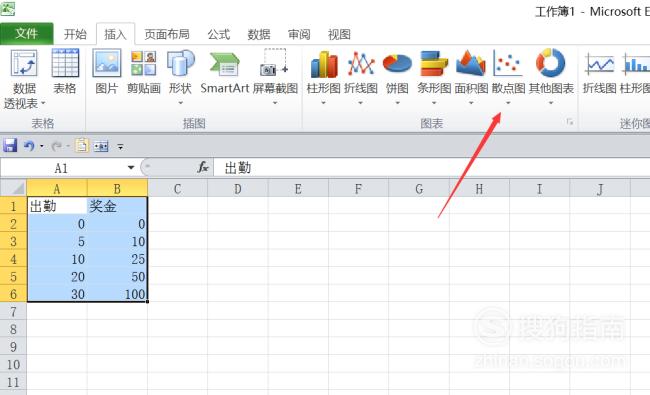650x395 pixels.
Task: Switch to the Home (开始) tab
Action: click(75, 34)
